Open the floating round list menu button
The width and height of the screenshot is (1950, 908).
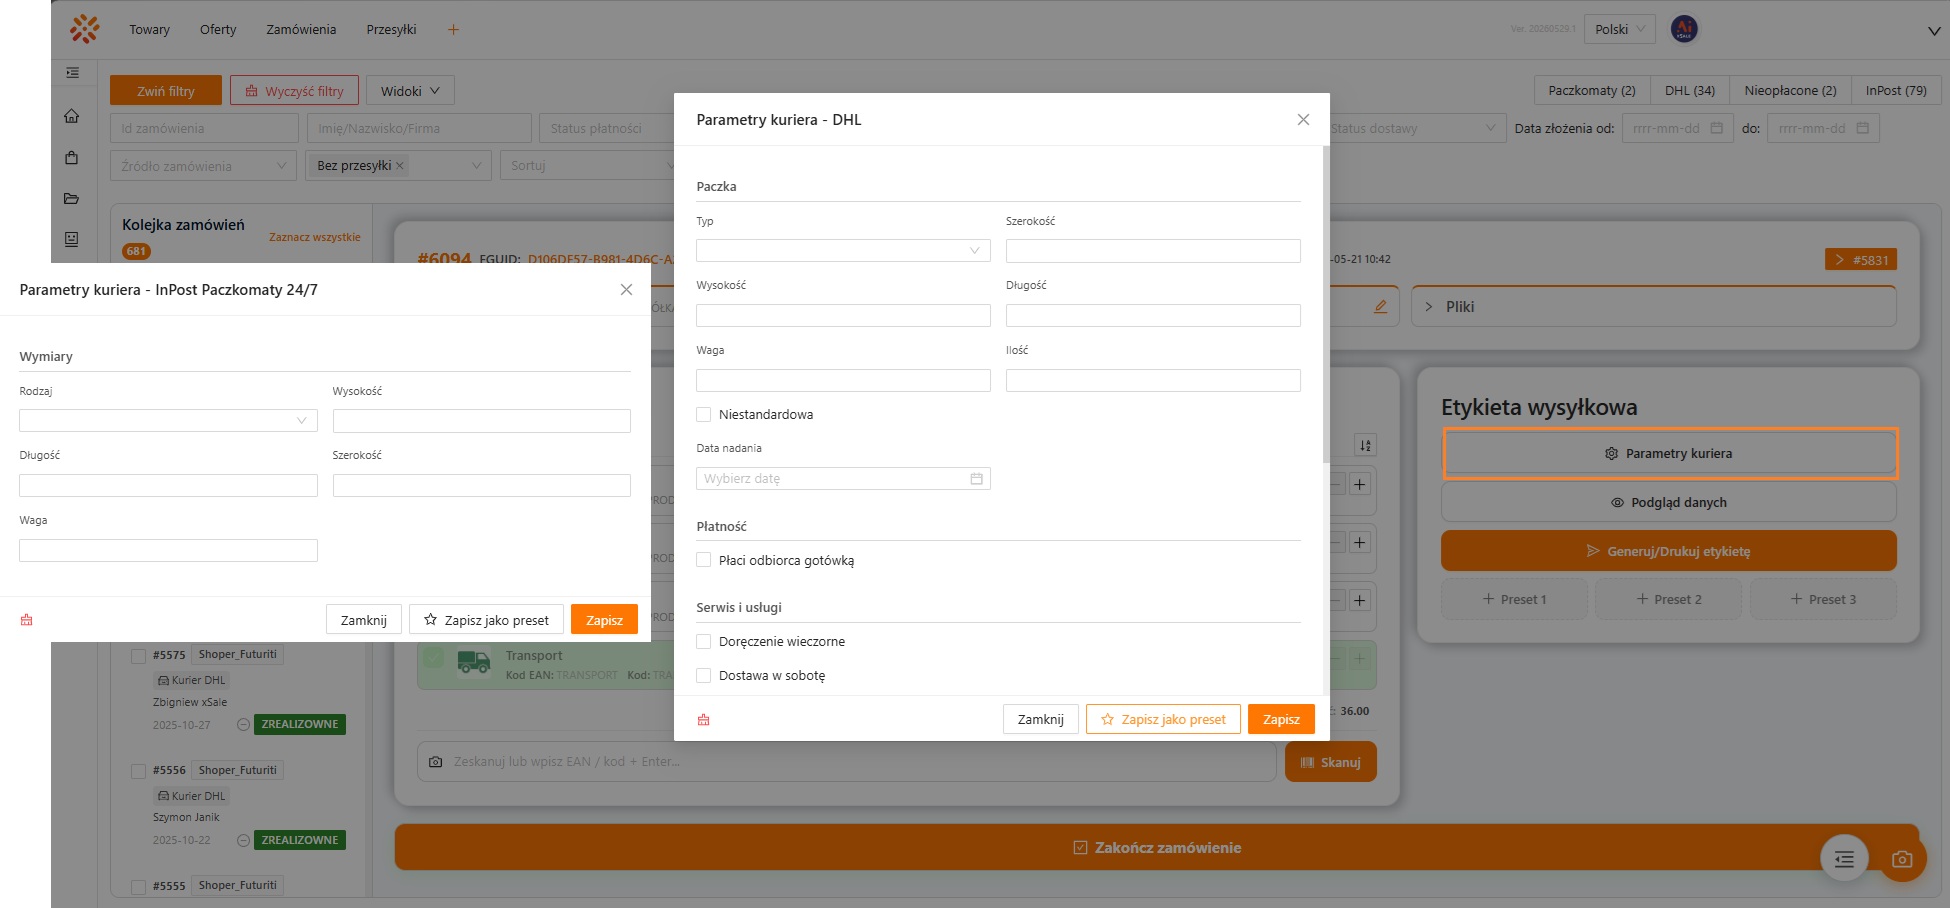tap(1844, 858)
